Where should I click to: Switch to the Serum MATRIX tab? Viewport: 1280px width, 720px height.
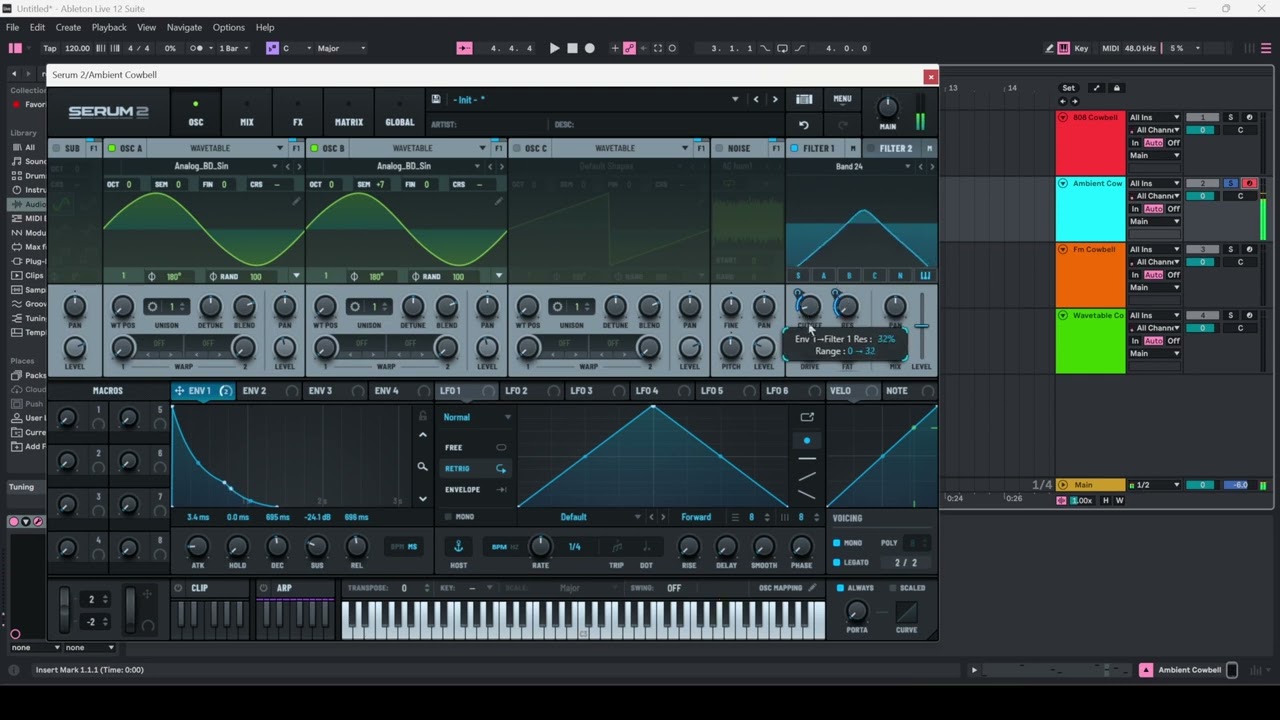pyautogui.click(x=348, y=114)
